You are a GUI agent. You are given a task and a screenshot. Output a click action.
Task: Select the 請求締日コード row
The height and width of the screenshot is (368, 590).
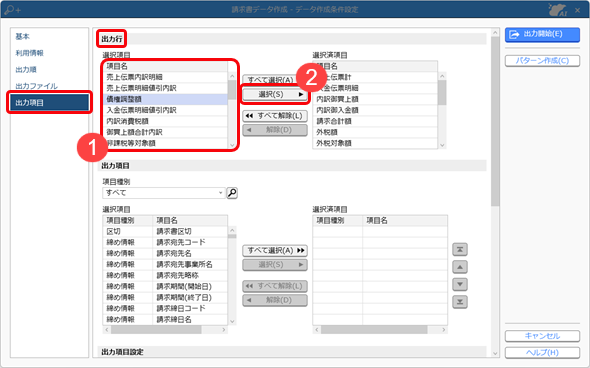click(x=165, y=309)
